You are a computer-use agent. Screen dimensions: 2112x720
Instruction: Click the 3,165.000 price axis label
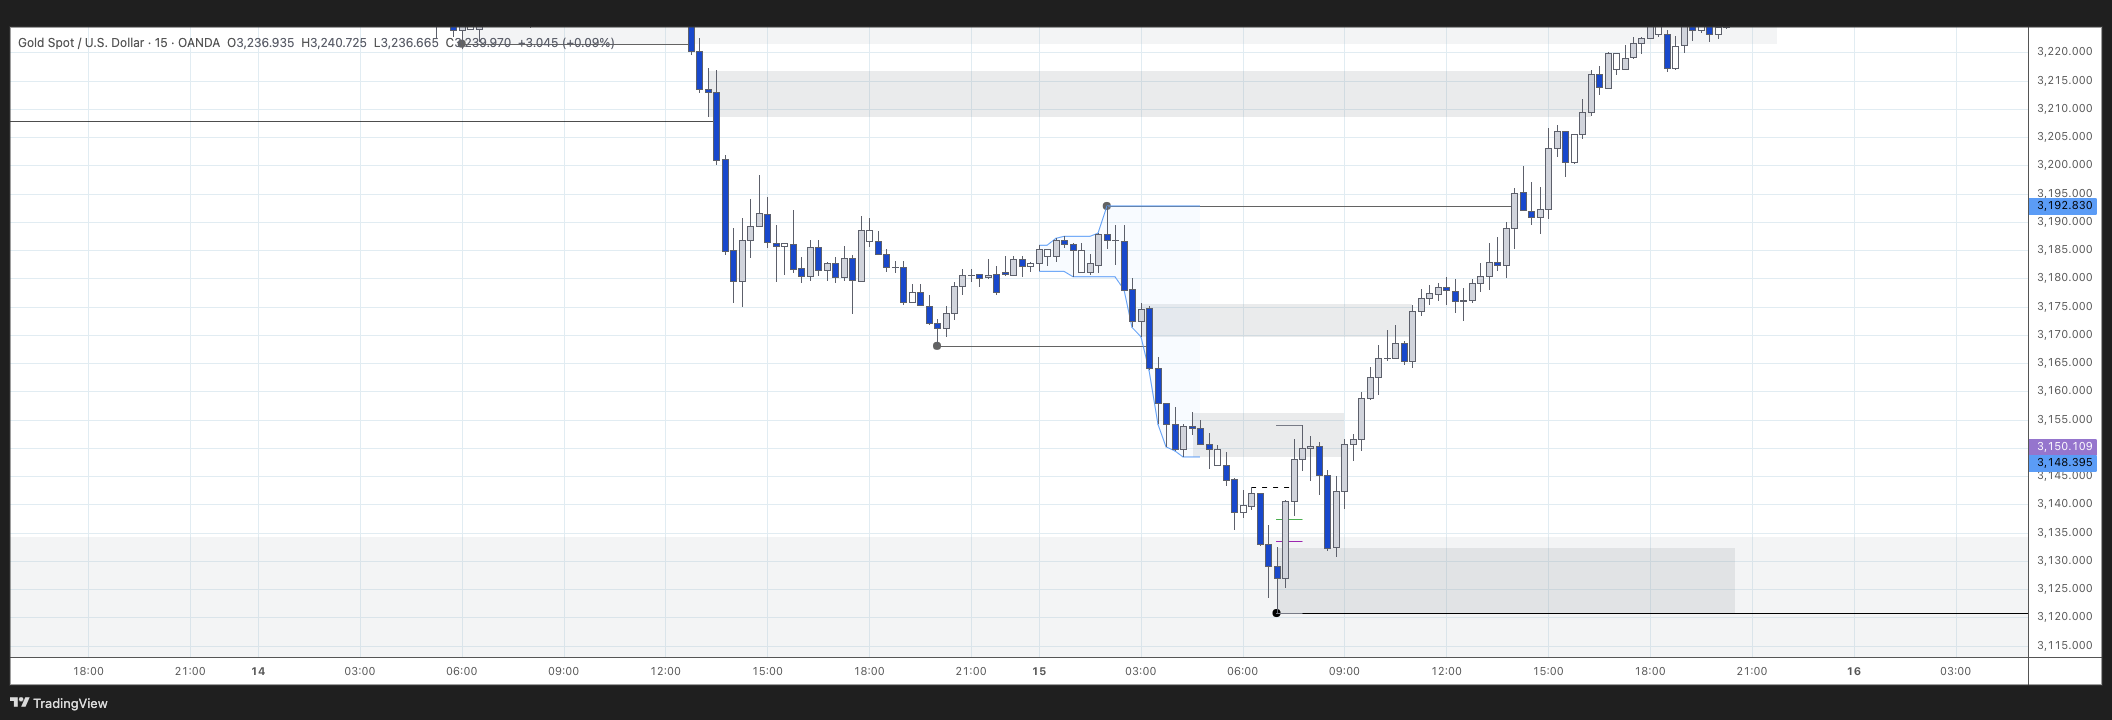pyautogui.click(x=2064, y=362)
